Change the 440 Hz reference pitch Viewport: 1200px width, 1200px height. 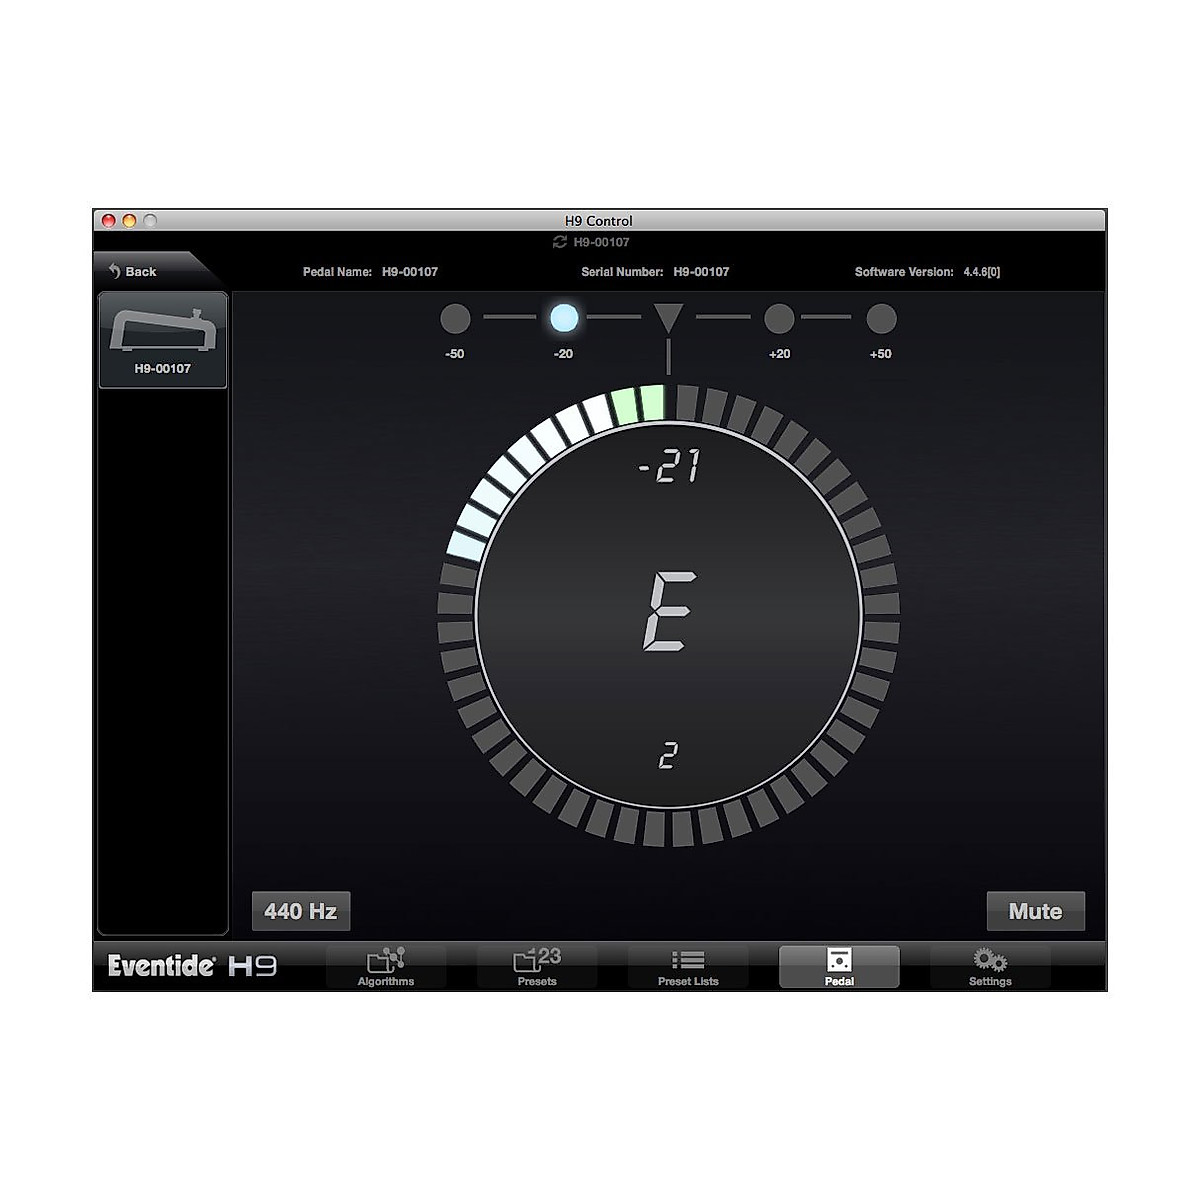(x=300, y=911)
